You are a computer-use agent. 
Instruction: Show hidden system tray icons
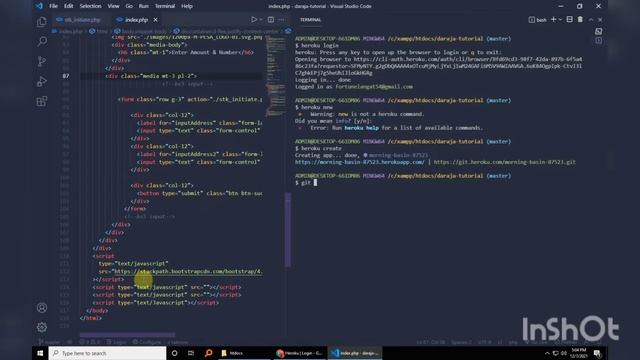click(547, 353)
